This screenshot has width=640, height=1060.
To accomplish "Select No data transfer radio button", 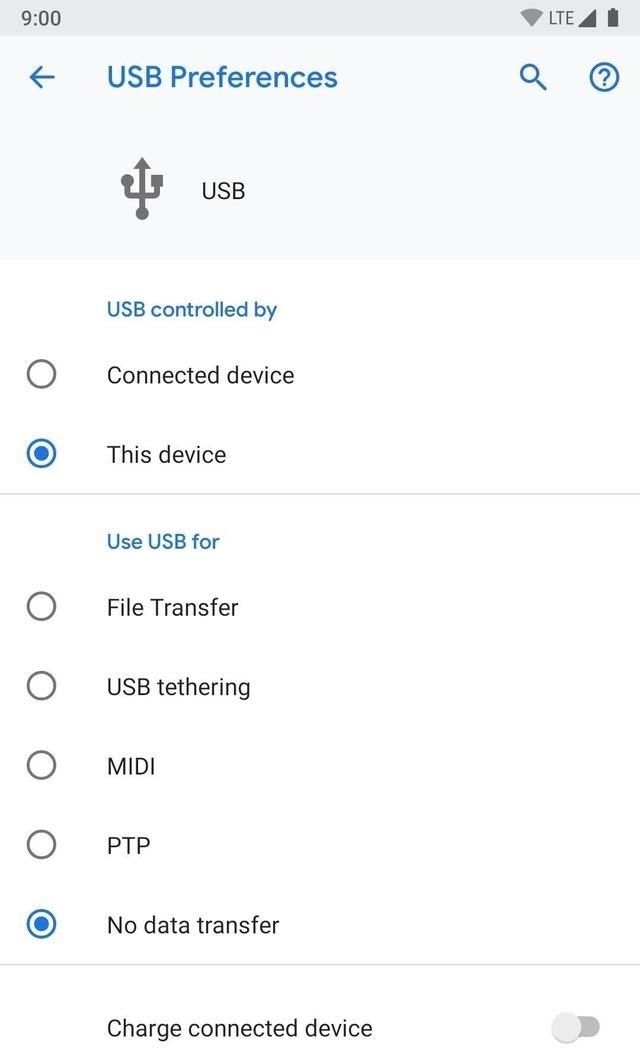I will (x=41, y=925).
